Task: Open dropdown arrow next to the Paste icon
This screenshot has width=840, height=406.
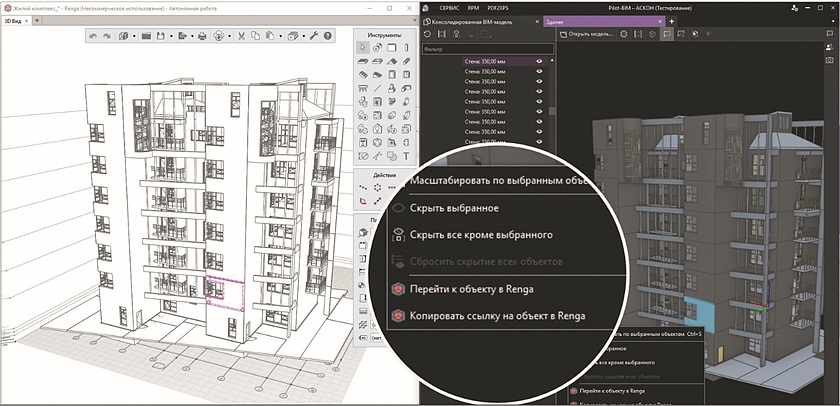Action: (x=281, y=37)
